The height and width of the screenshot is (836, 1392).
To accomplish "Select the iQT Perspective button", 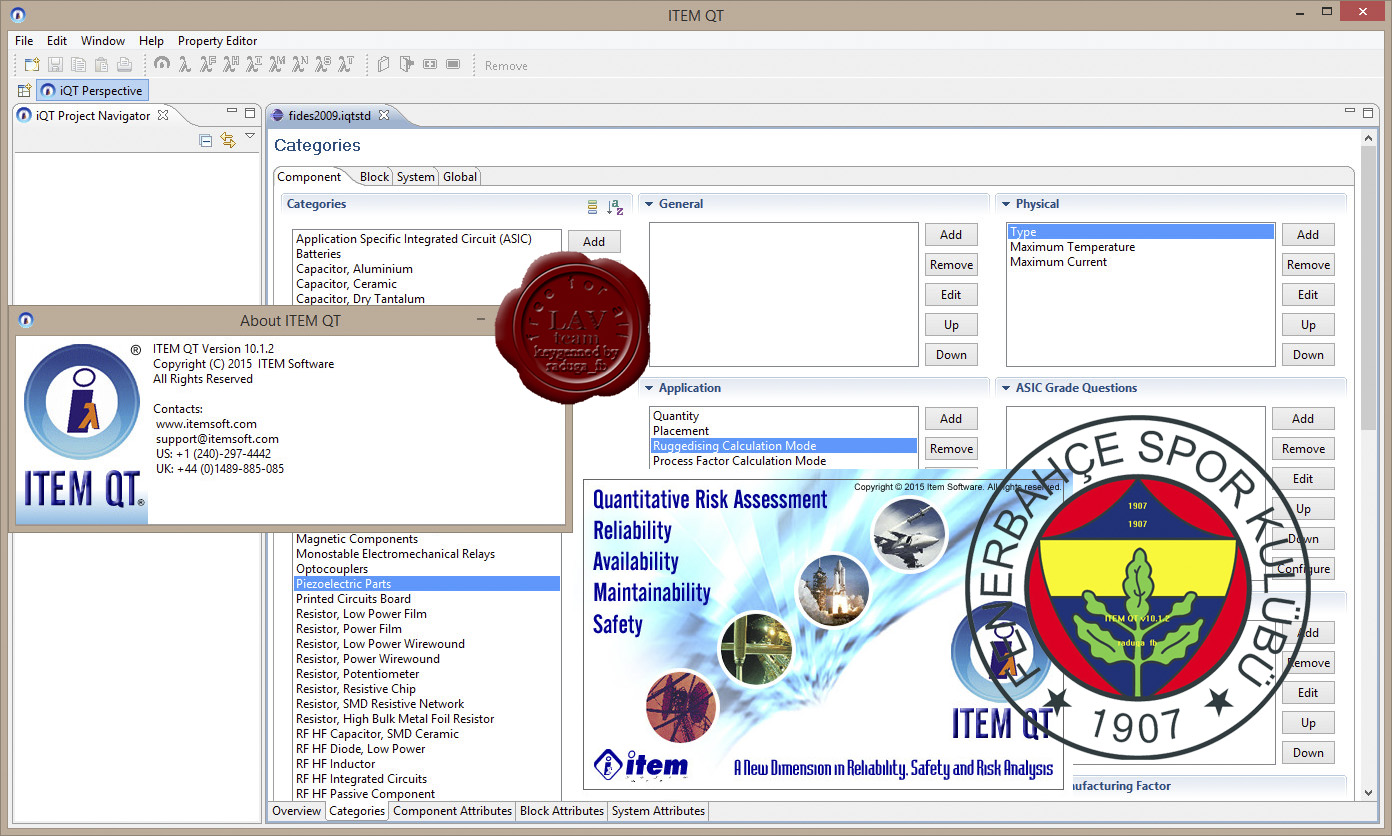I will coord(92,90).
